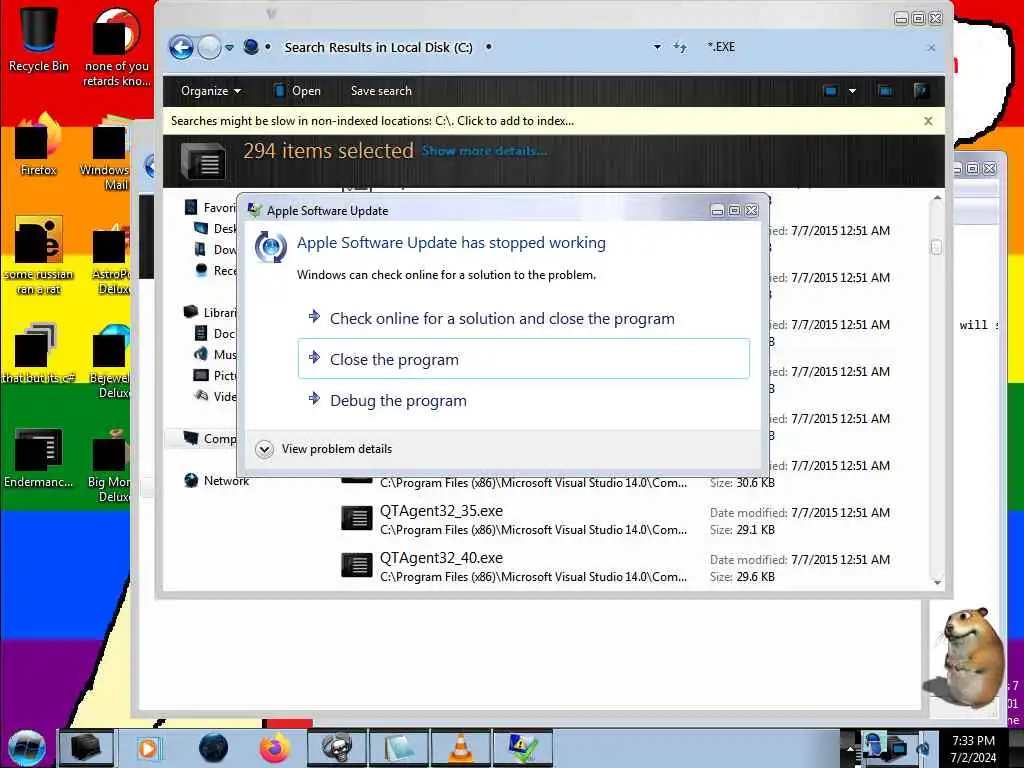This screenshot has width=1024, height=768.
Task: Click Firefox icon in taskbar
Action: (x=275, y=748)
